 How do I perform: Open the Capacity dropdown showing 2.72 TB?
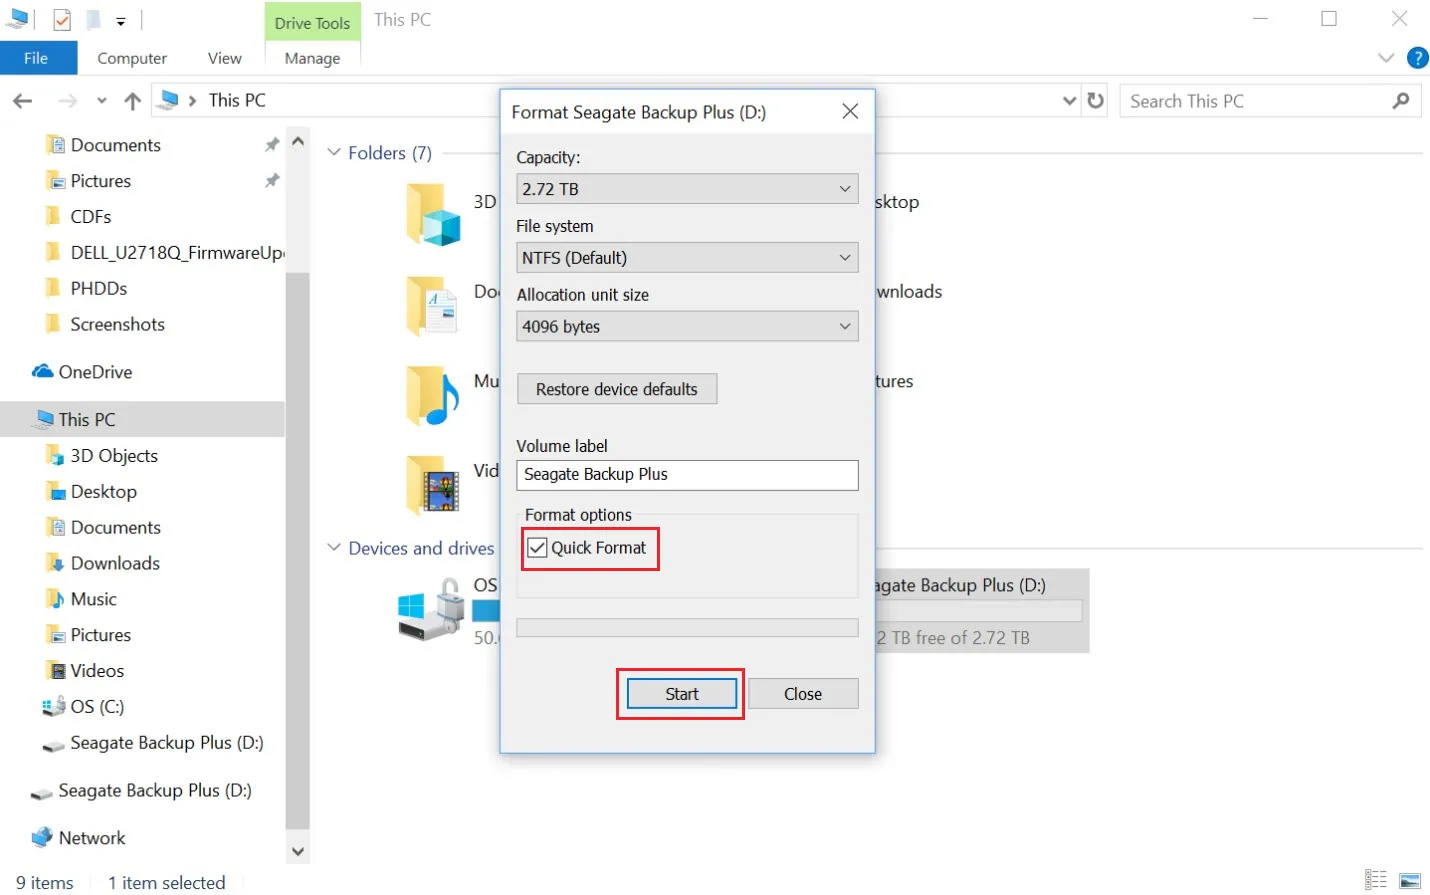(x=687, y=189)
